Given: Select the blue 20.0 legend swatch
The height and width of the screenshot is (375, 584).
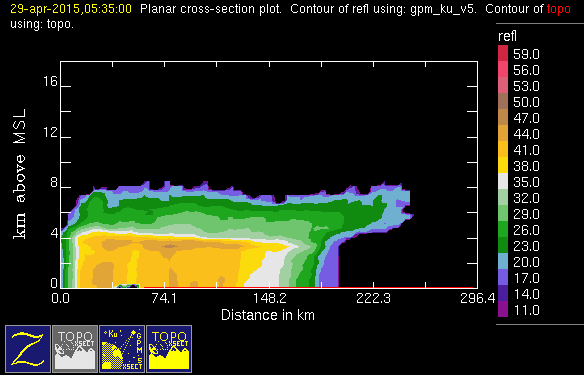Looking at the screenshot, I should (503, 261).
